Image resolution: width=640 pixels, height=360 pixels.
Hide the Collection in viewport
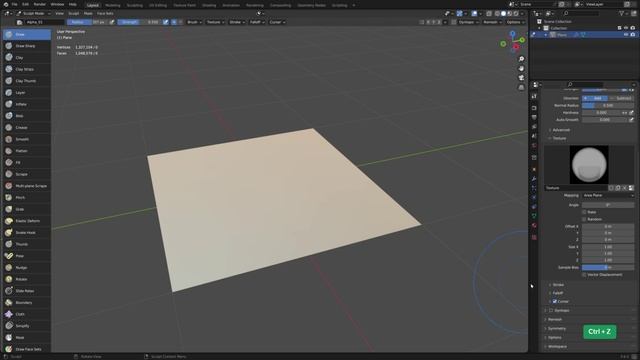click(626, 28)
